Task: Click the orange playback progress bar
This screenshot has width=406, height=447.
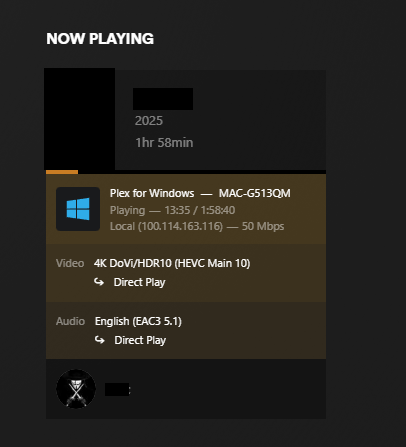Action: pyautogui.click(x=62, y=172)
